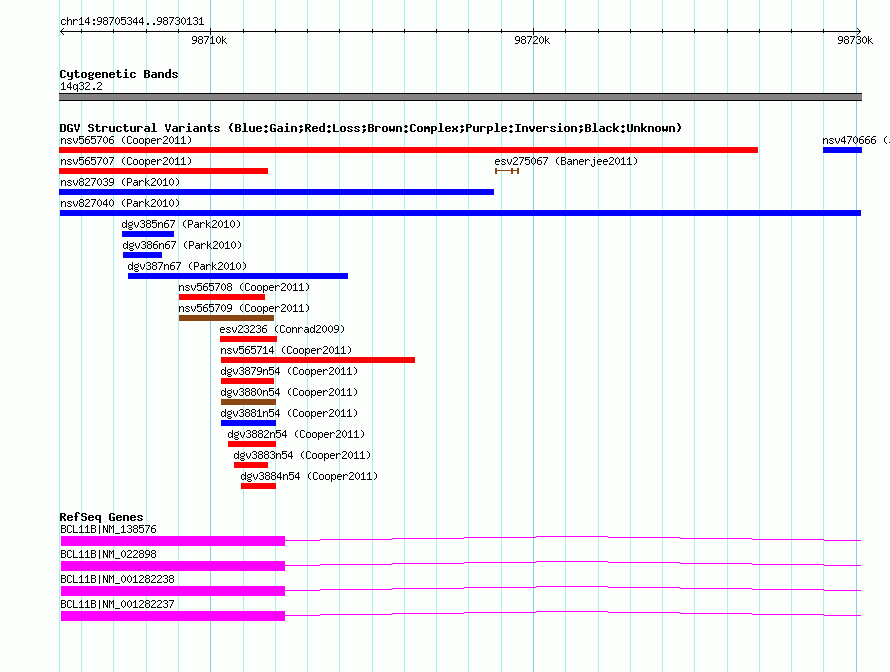This screenshot has height=672, width=890.
Task: Open dgv3879n54 (Cooper2011) label
Action: 289,371
